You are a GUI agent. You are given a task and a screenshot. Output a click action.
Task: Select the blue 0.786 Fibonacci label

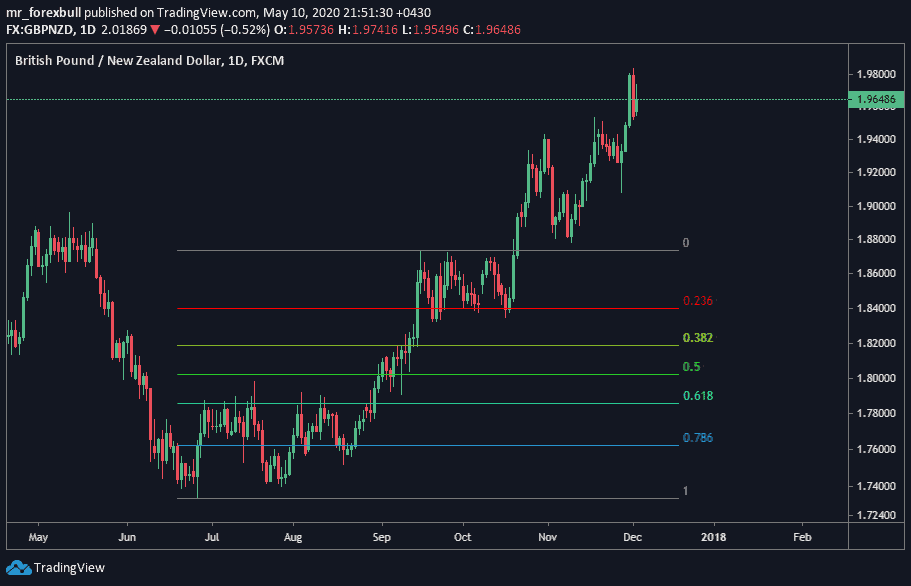pos(697,438)
